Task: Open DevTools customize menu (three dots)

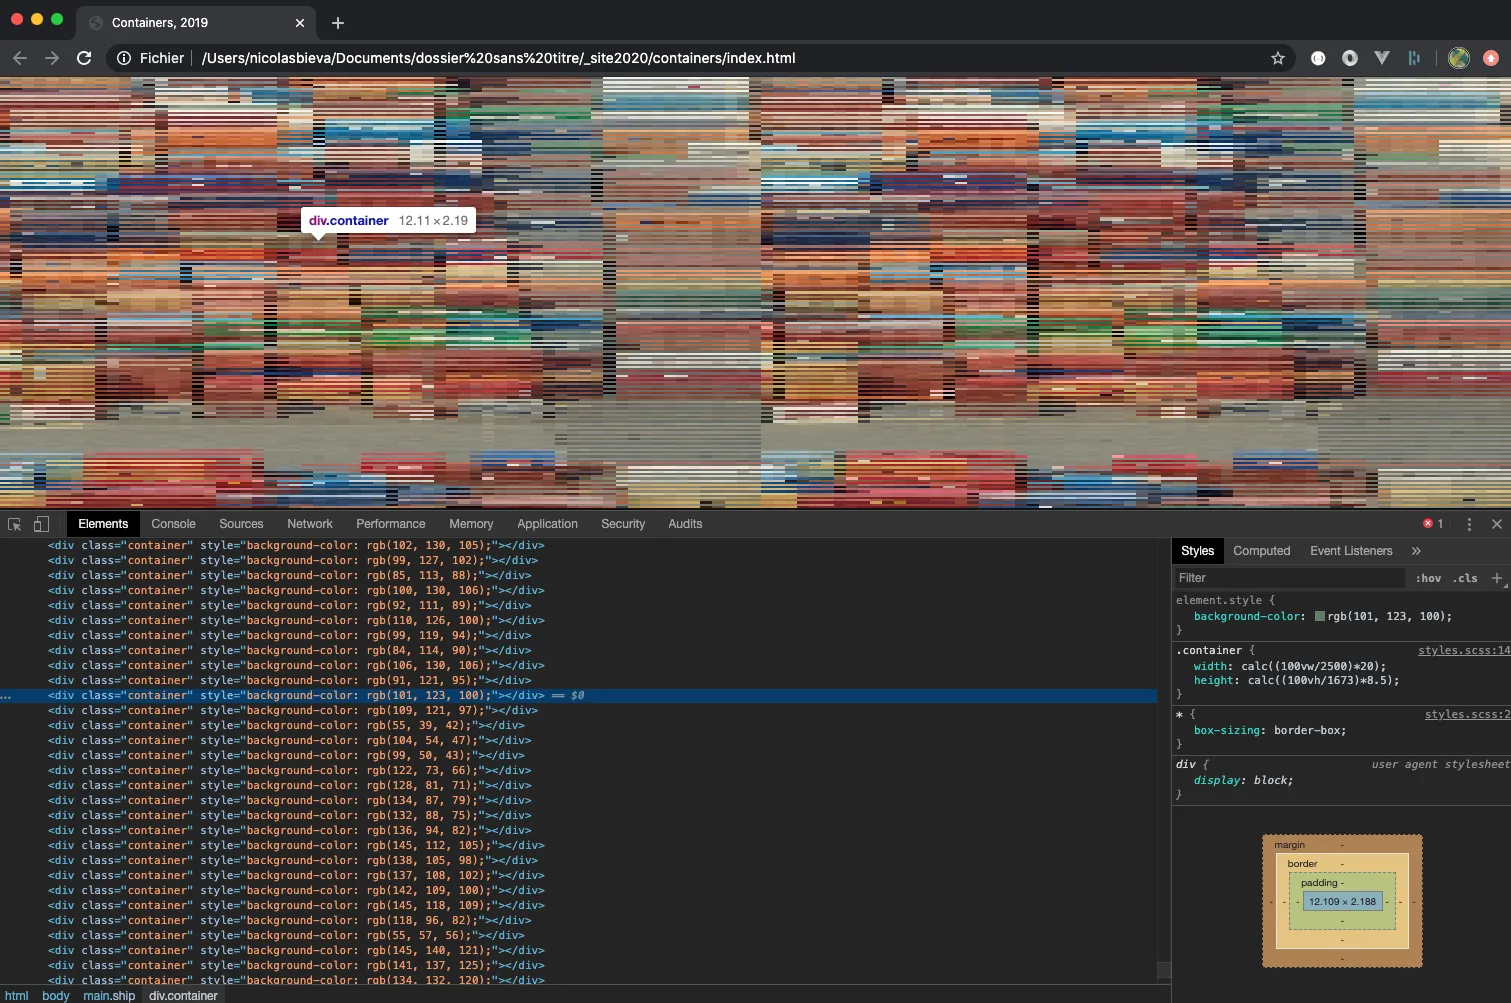Action: coord(1469,524)
